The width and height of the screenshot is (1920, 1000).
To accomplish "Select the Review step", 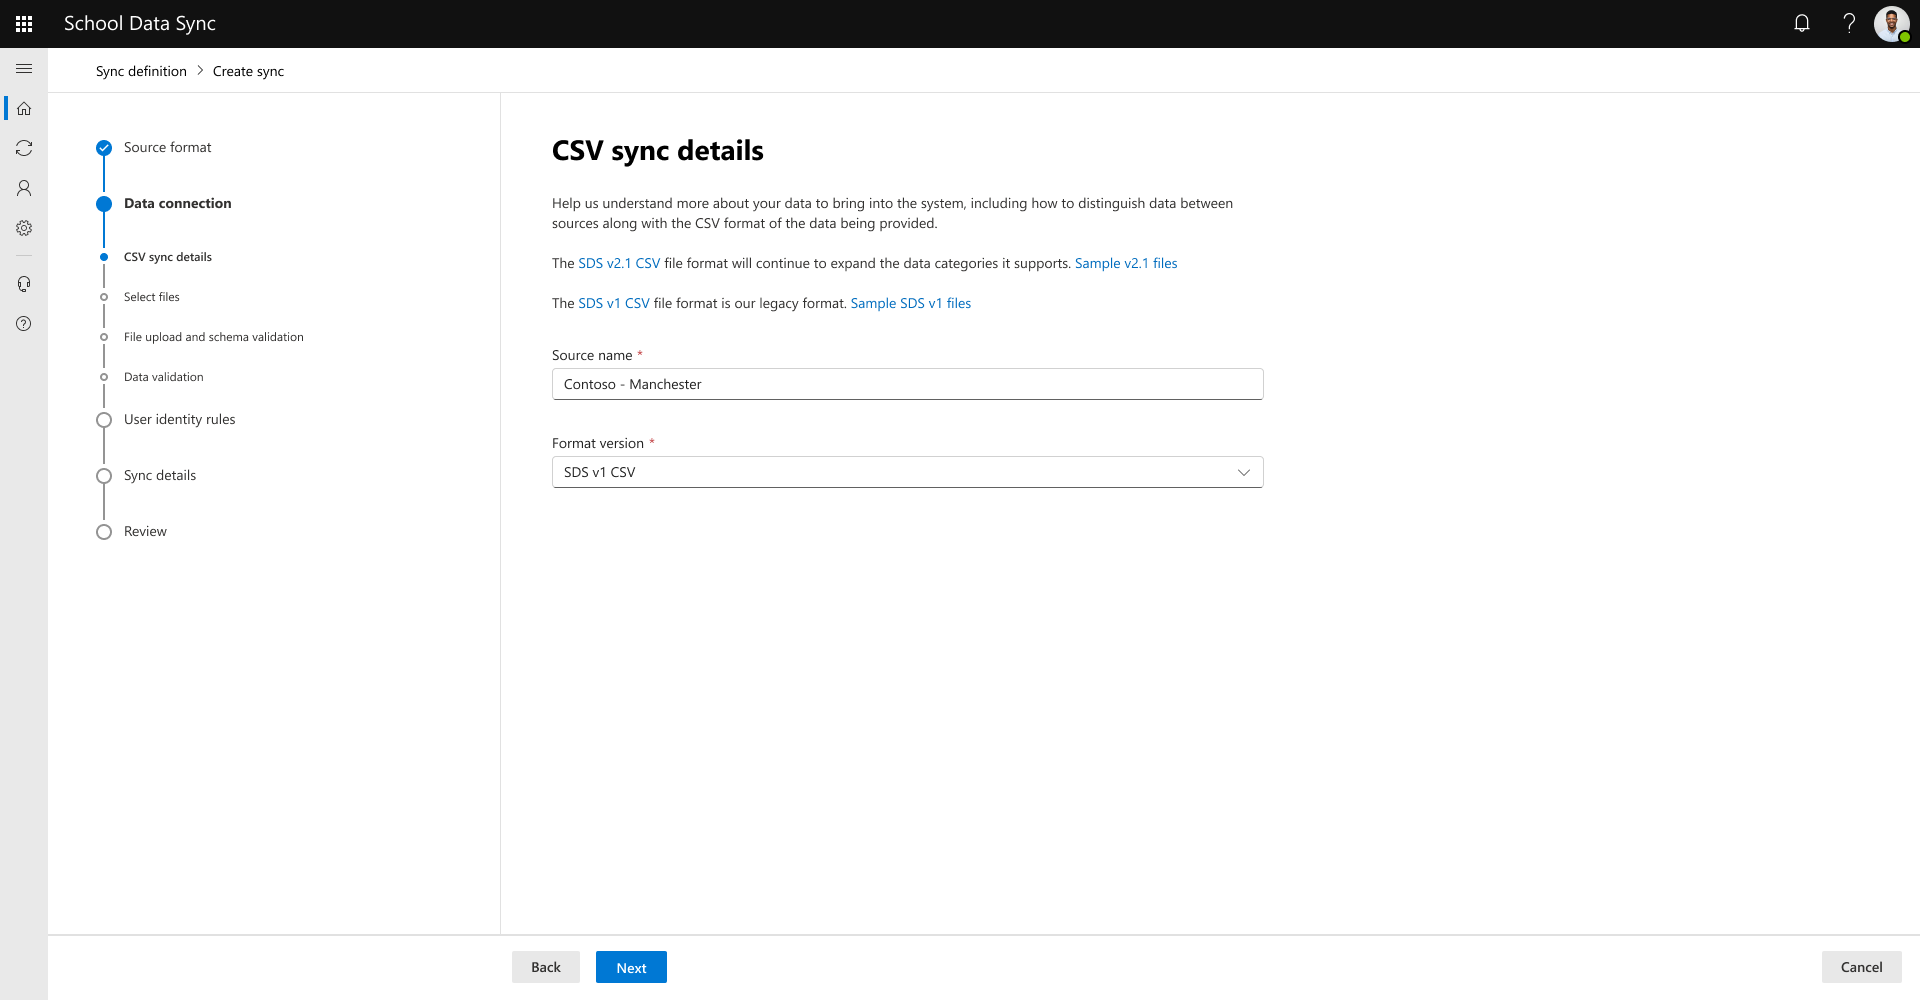I will click(x=145, y=531).
